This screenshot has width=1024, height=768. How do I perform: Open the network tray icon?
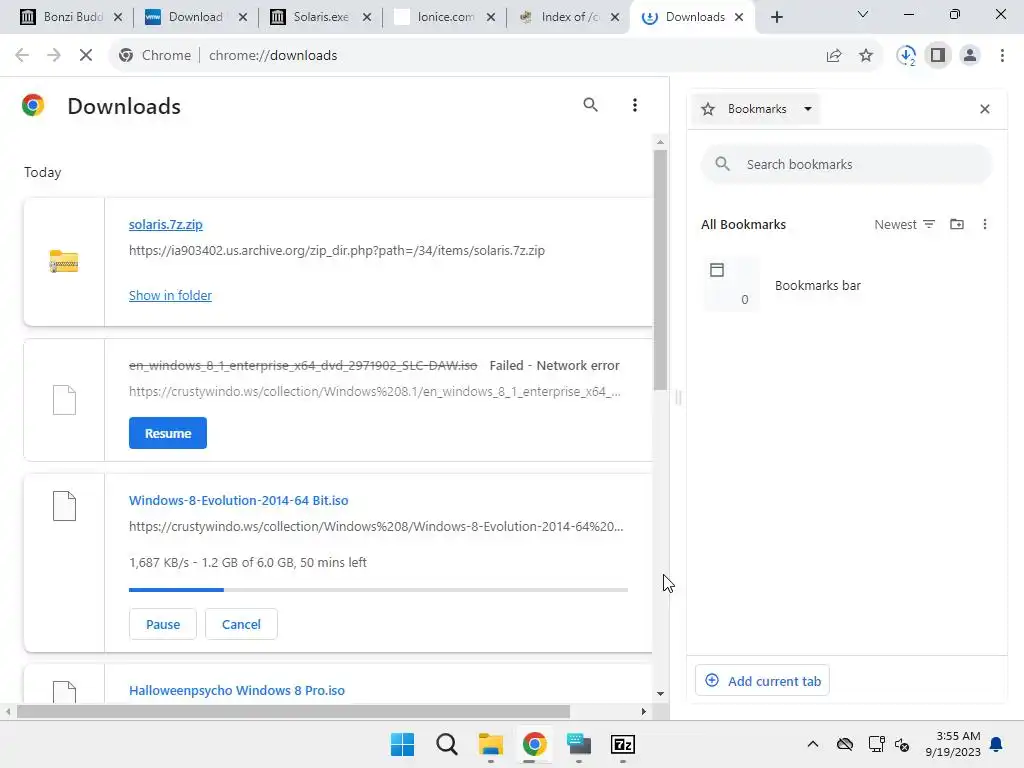876,744
